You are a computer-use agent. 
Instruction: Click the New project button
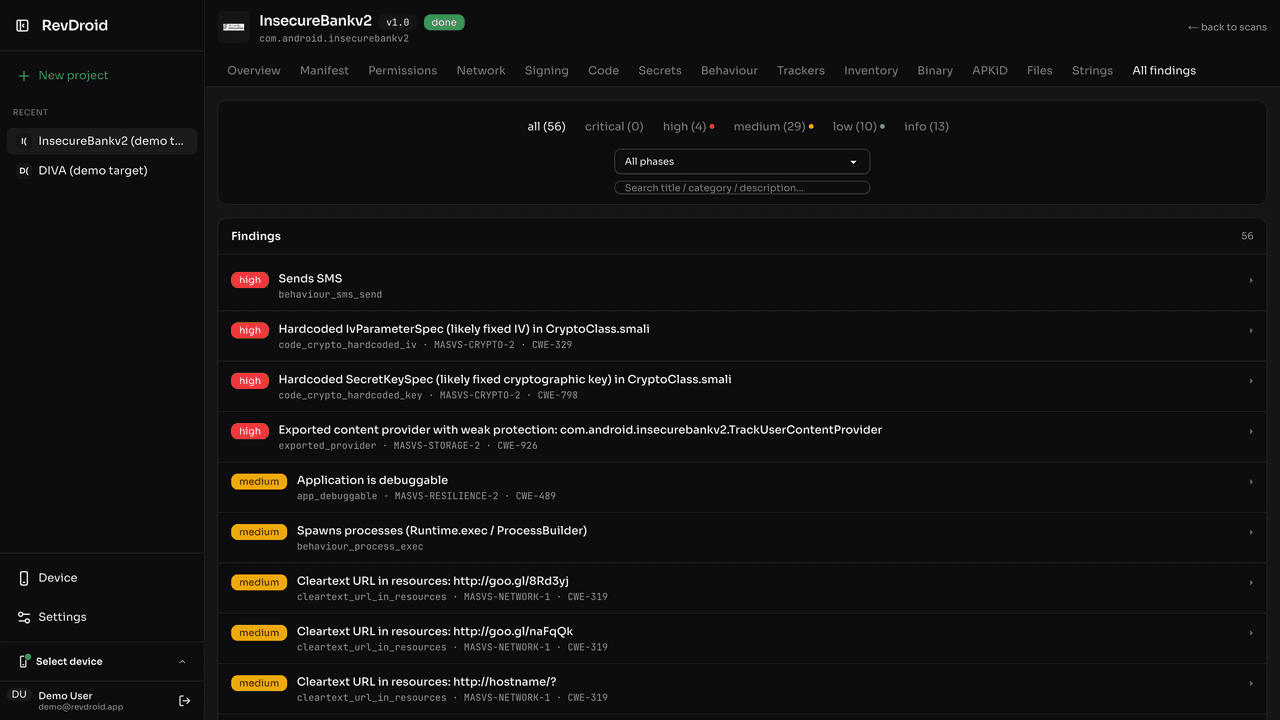[x=102, y=76]
